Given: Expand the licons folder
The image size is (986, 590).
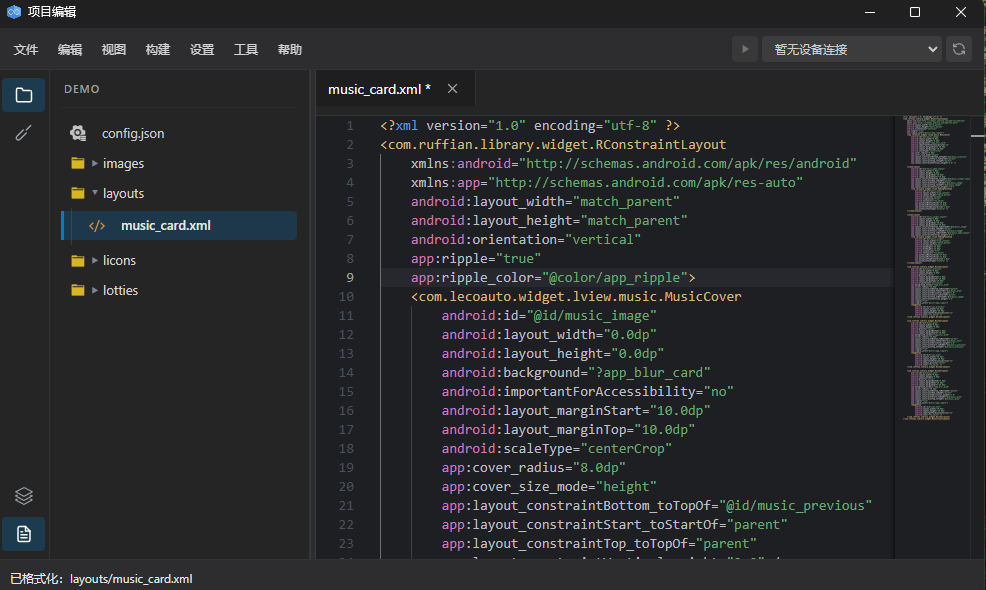Looking at the screenshot, I should point(95,260).
